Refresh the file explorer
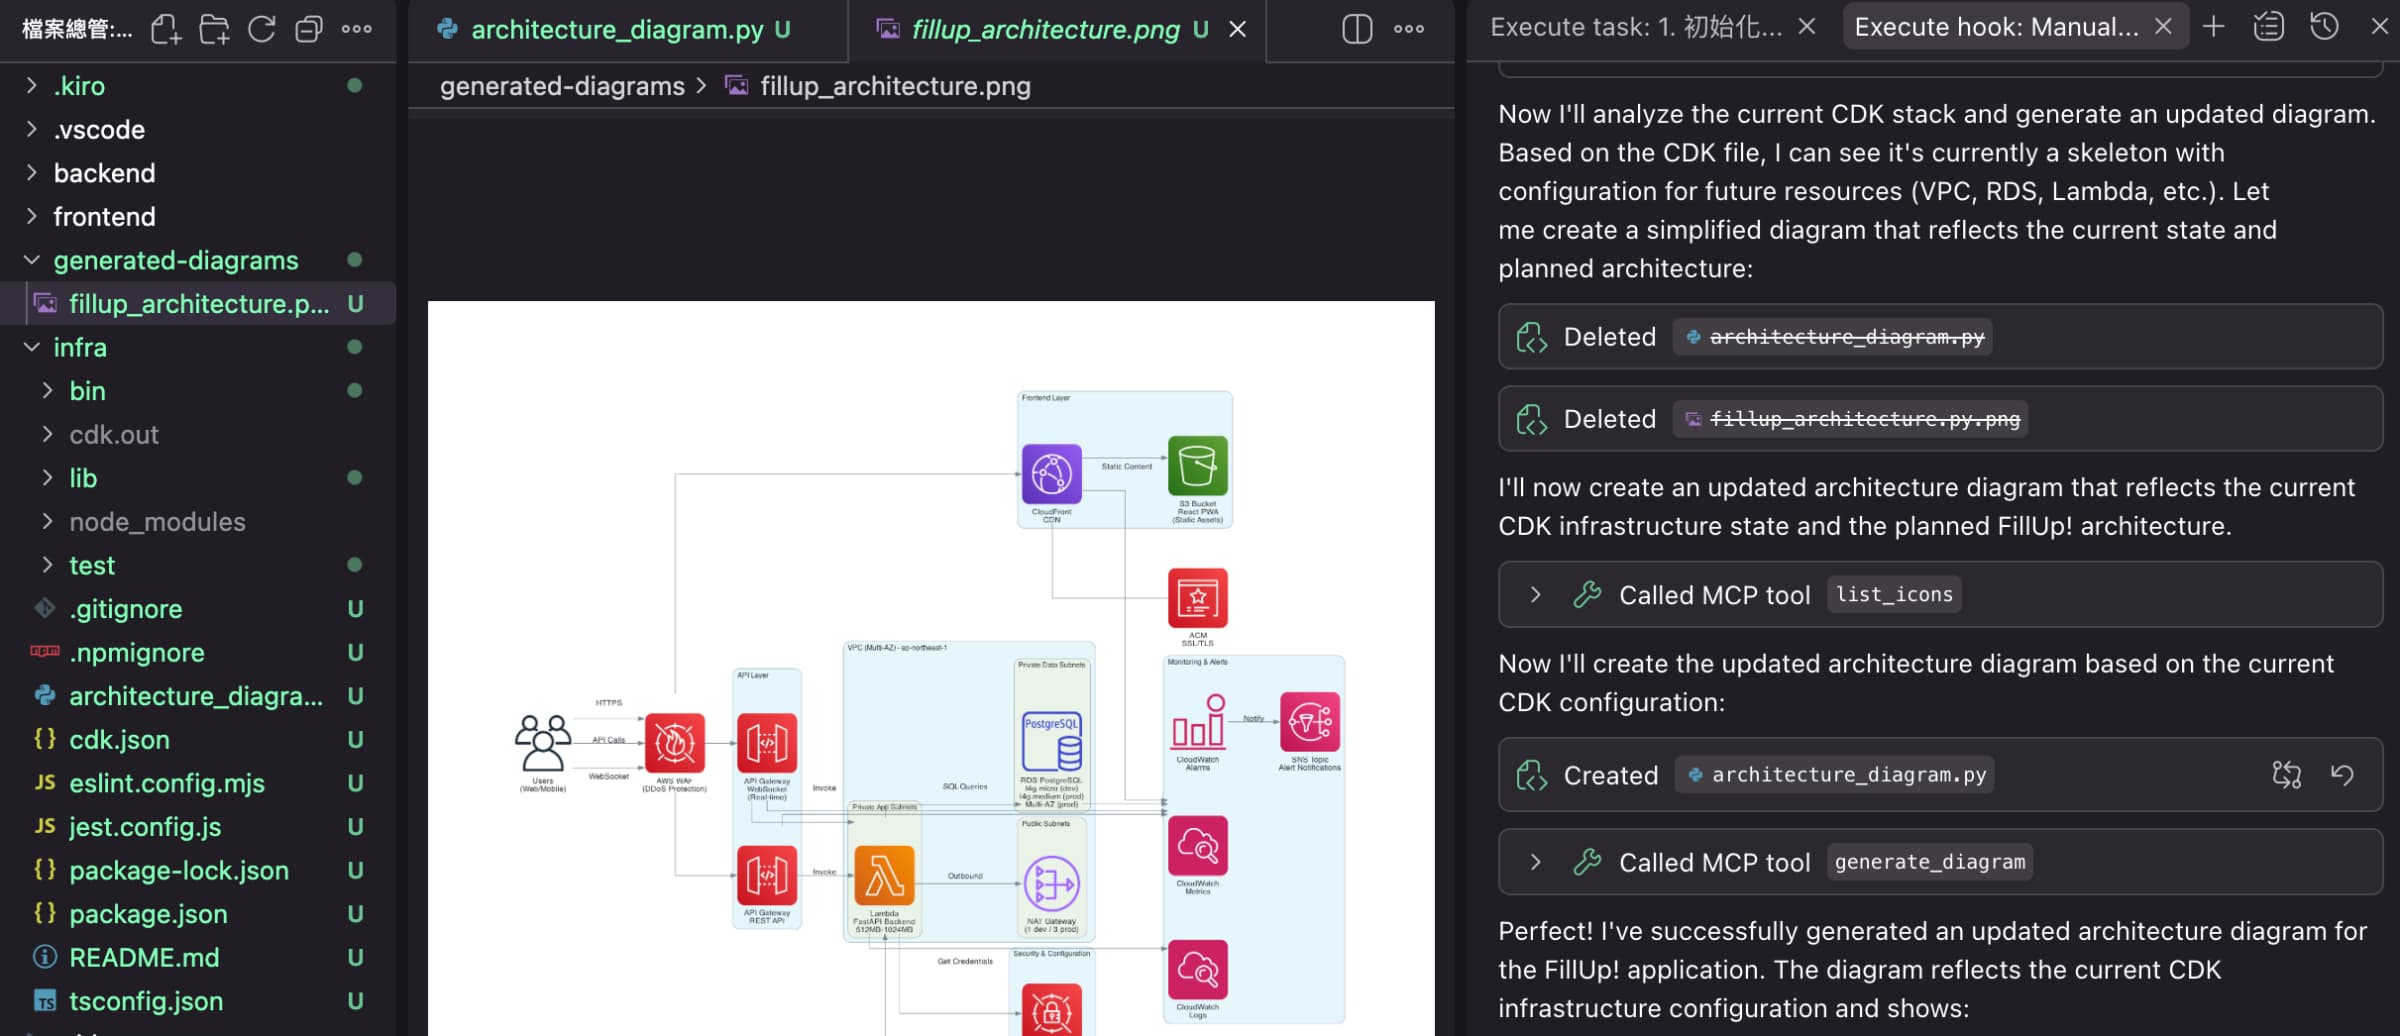Viewport: 2400px width, 1036px height. tap(262, 29)
